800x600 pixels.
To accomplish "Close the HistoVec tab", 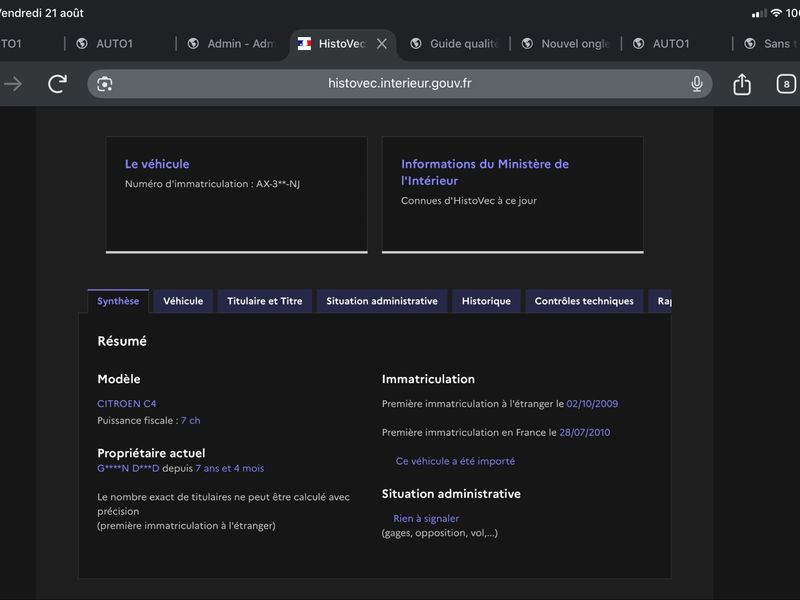I will pyautogui.click(x=382, y=44).
